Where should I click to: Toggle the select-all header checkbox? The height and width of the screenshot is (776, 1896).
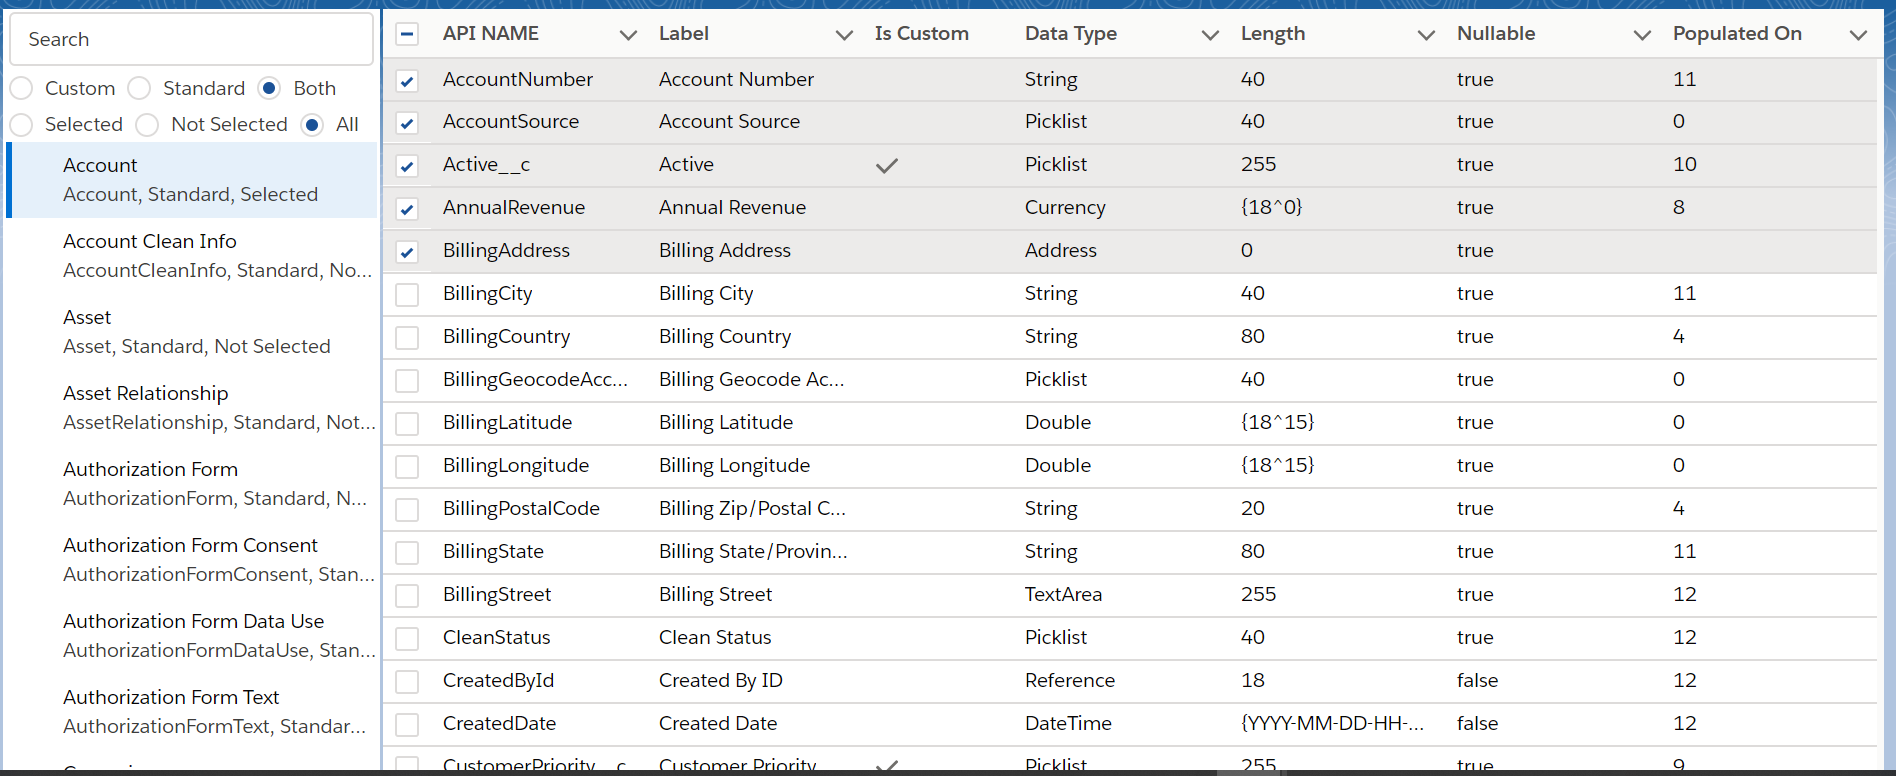coord(407,35)
